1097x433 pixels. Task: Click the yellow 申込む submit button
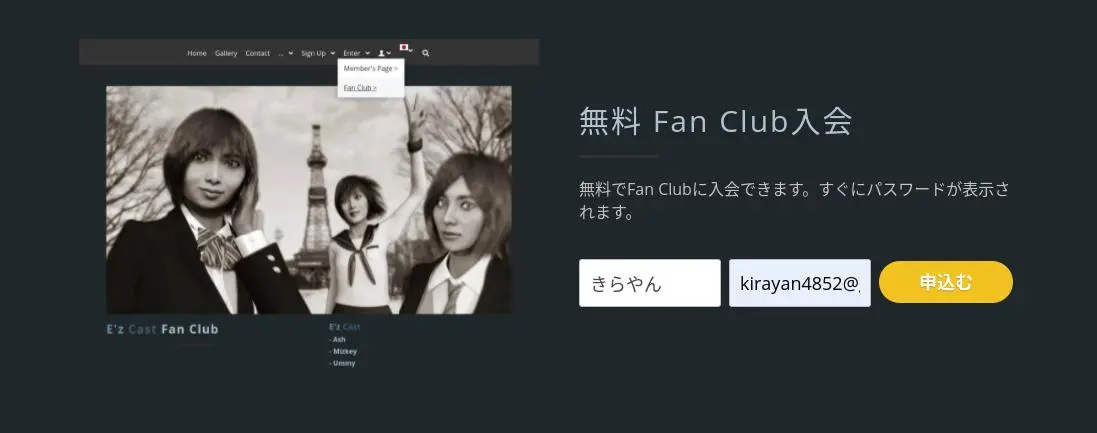pyautogui.click(x=945, y=282)
